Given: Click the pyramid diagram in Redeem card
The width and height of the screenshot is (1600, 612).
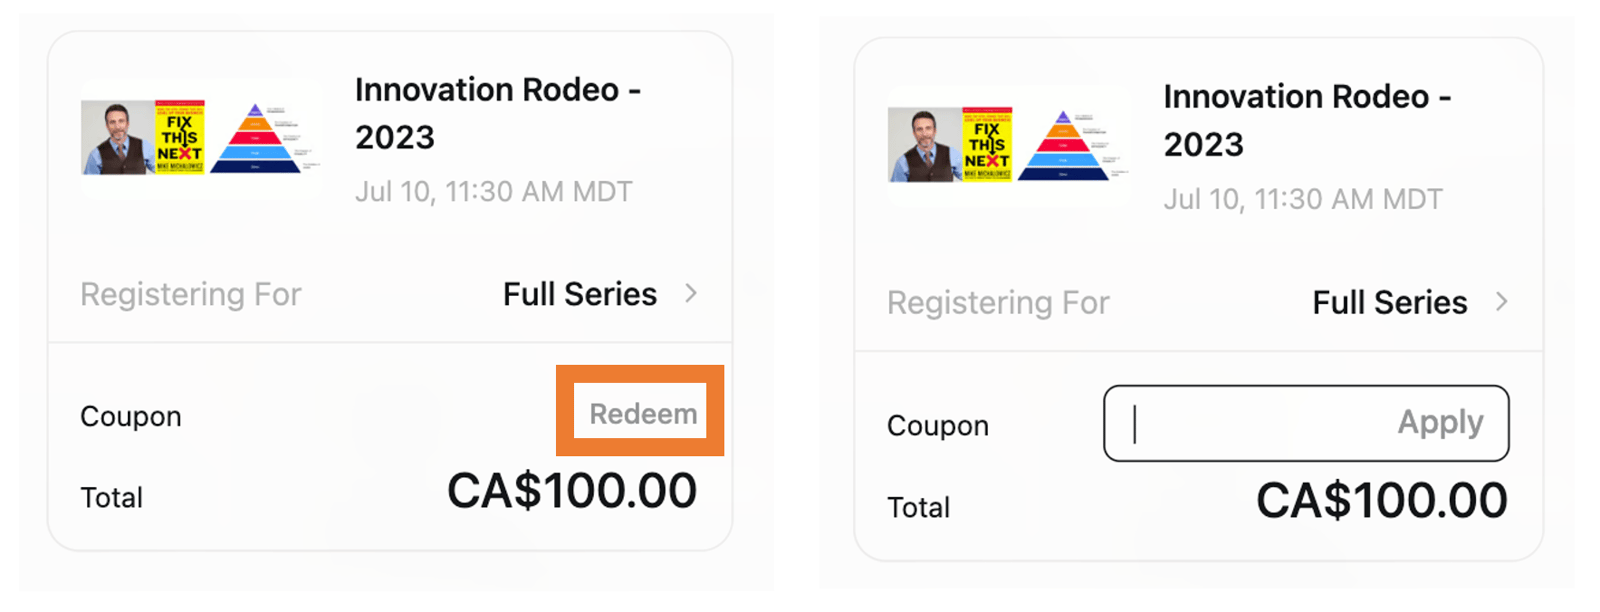Looking at the screenshot, I should (x=256, y=140).
